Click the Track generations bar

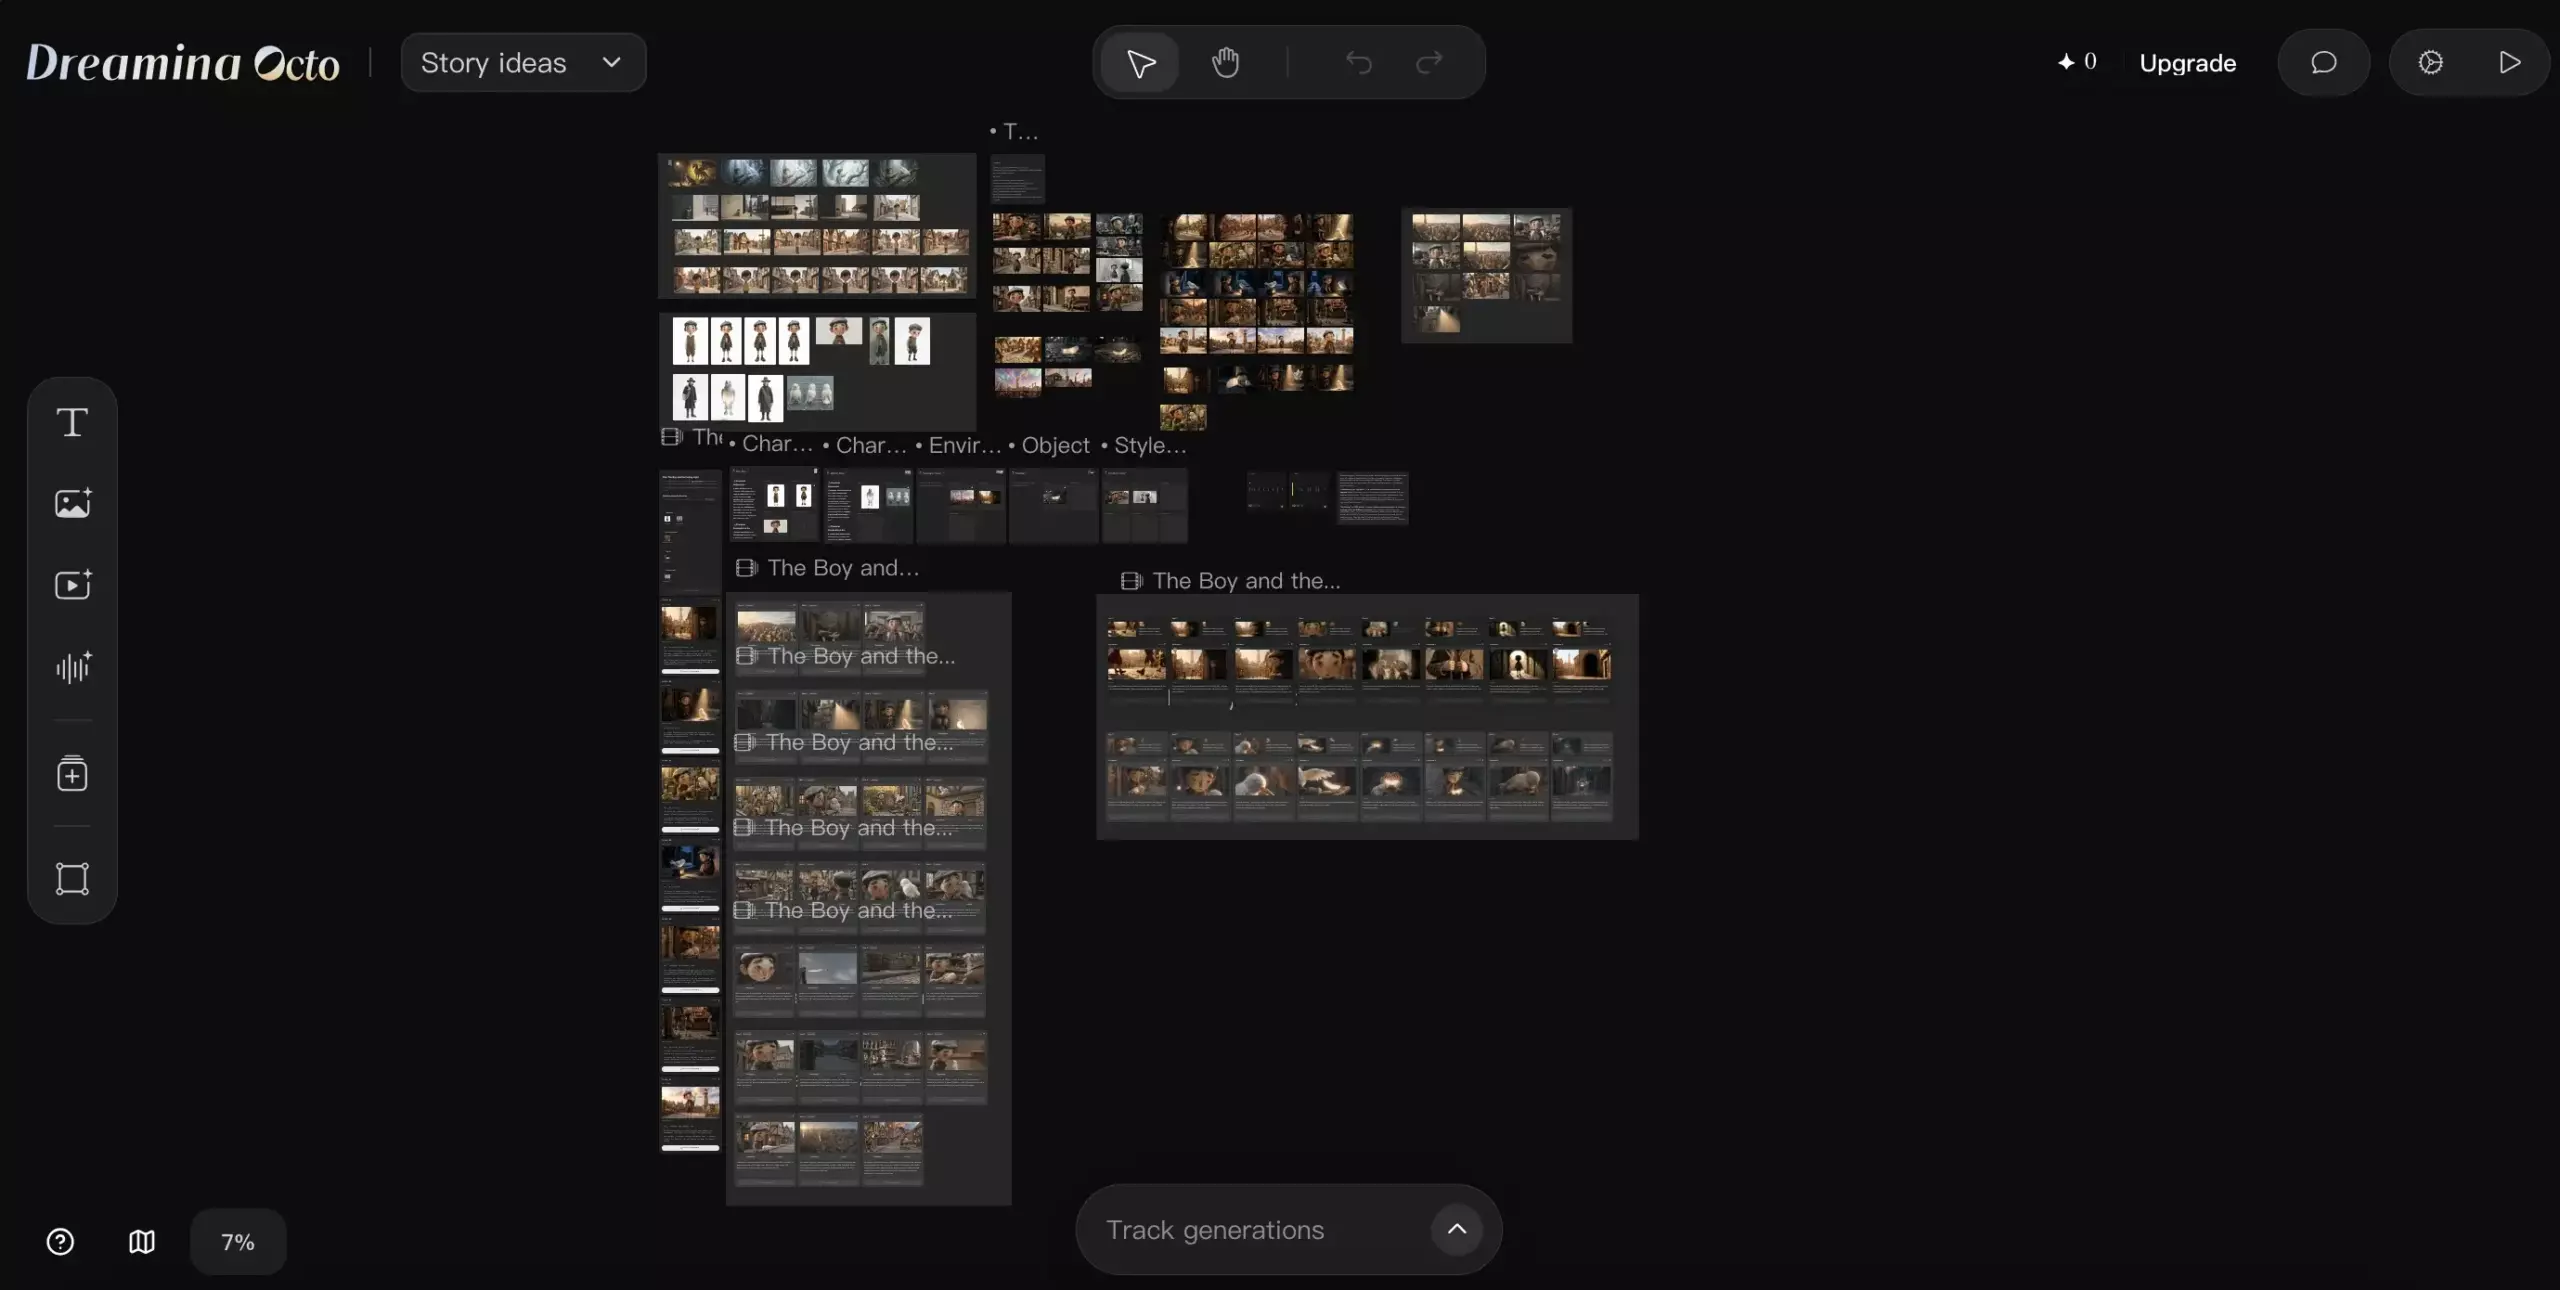[1289, 1230]
